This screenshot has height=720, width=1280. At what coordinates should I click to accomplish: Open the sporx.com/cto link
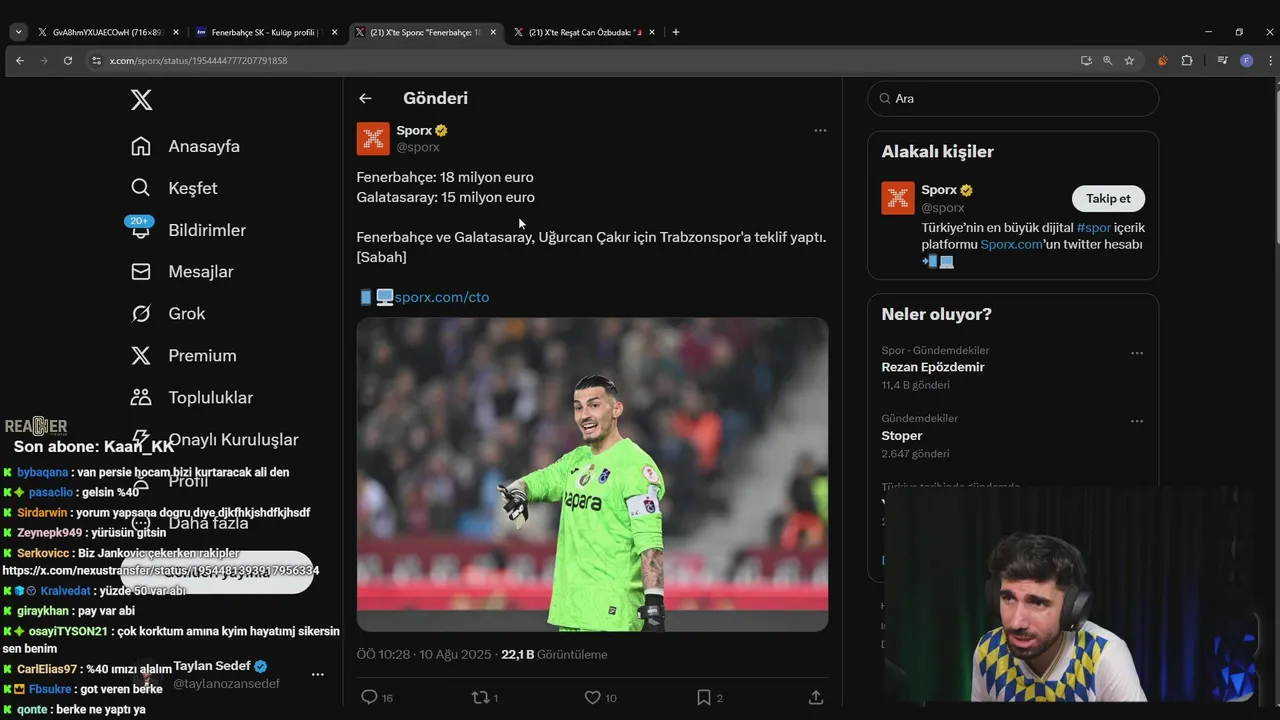pos(441,297)
